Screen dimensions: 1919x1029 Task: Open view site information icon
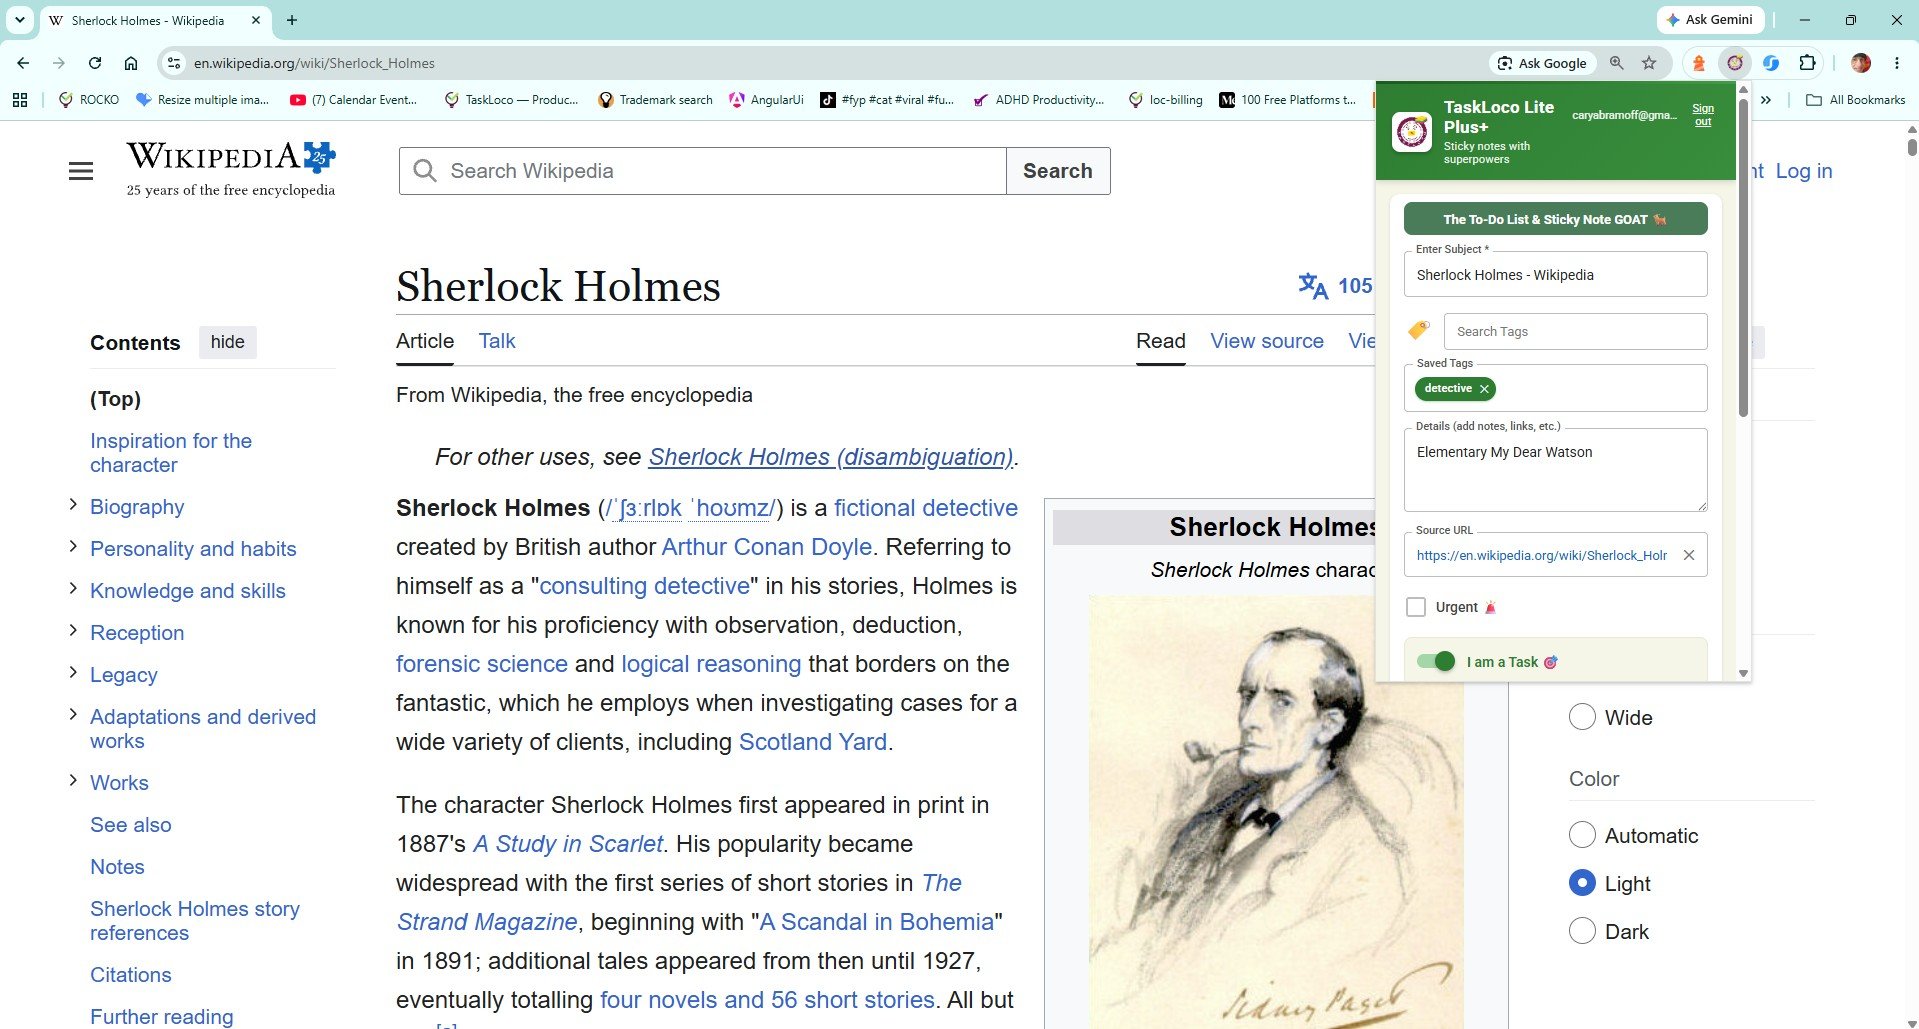pos(174,63)
